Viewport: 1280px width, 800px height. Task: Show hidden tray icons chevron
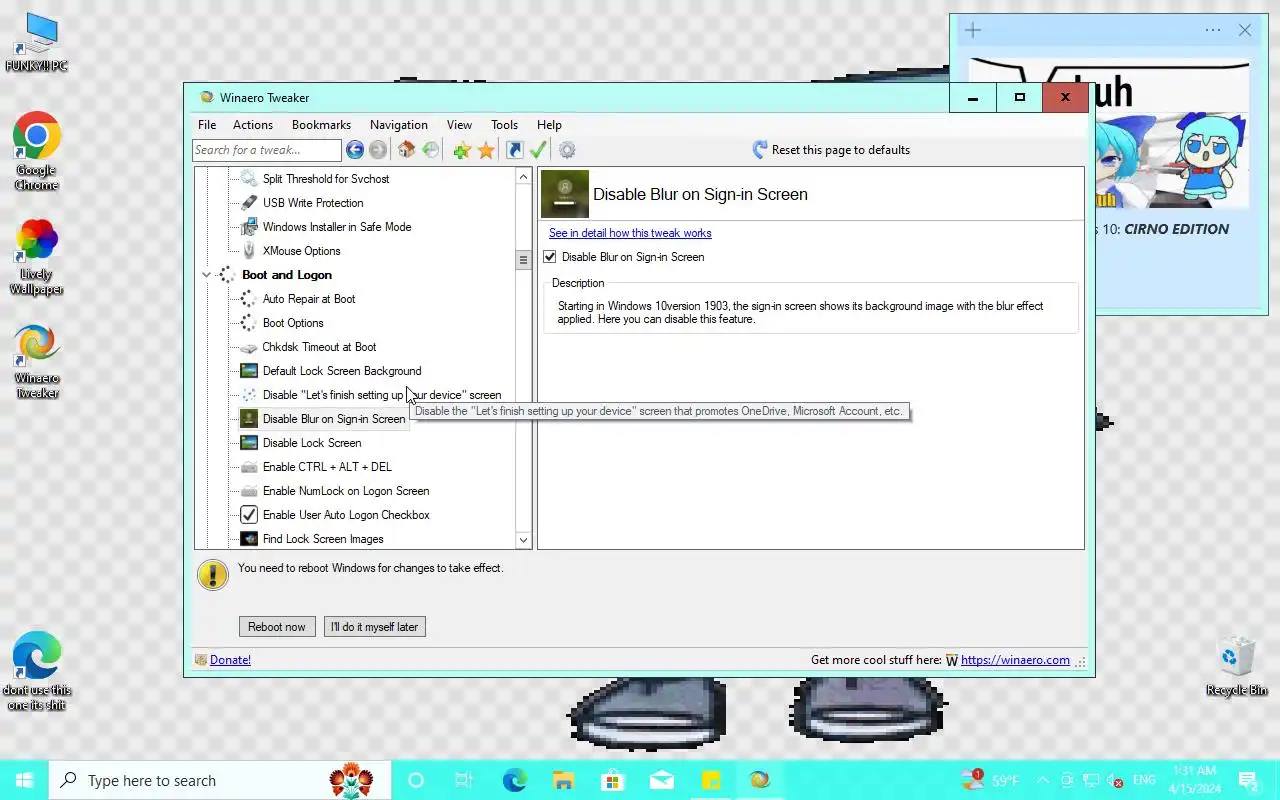pos(1042,780)
